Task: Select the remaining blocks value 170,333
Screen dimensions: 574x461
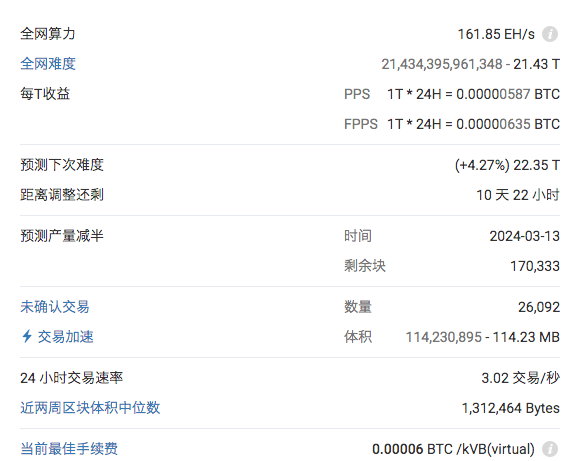Action: (535, 267)
